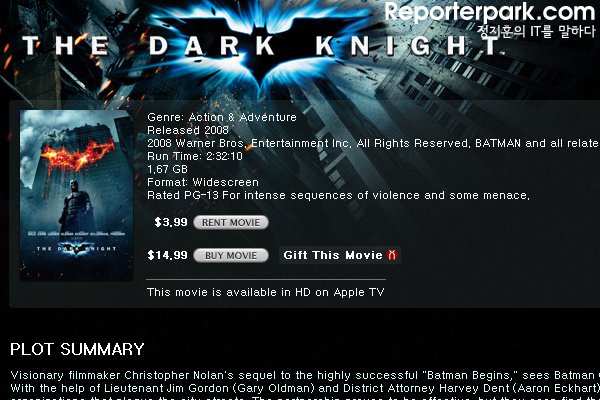Screen dimensions: 600x400
Task: Click the PLOT SUMMARY heading
Action: [77, 349]
